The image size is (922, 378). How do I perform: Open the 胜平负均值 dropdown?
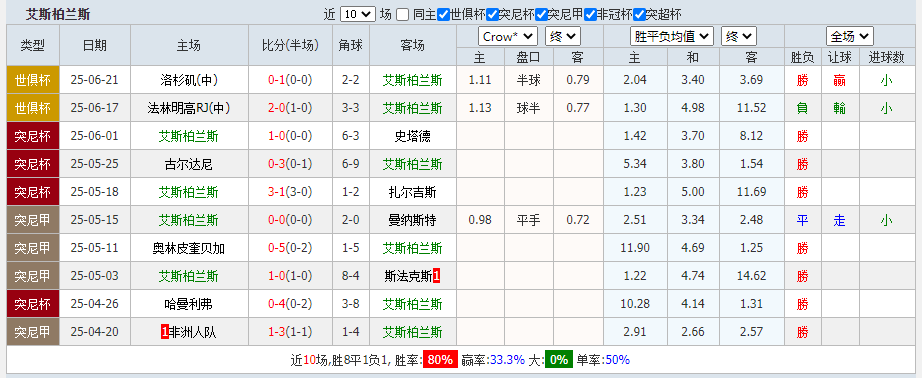pos(672,36)
